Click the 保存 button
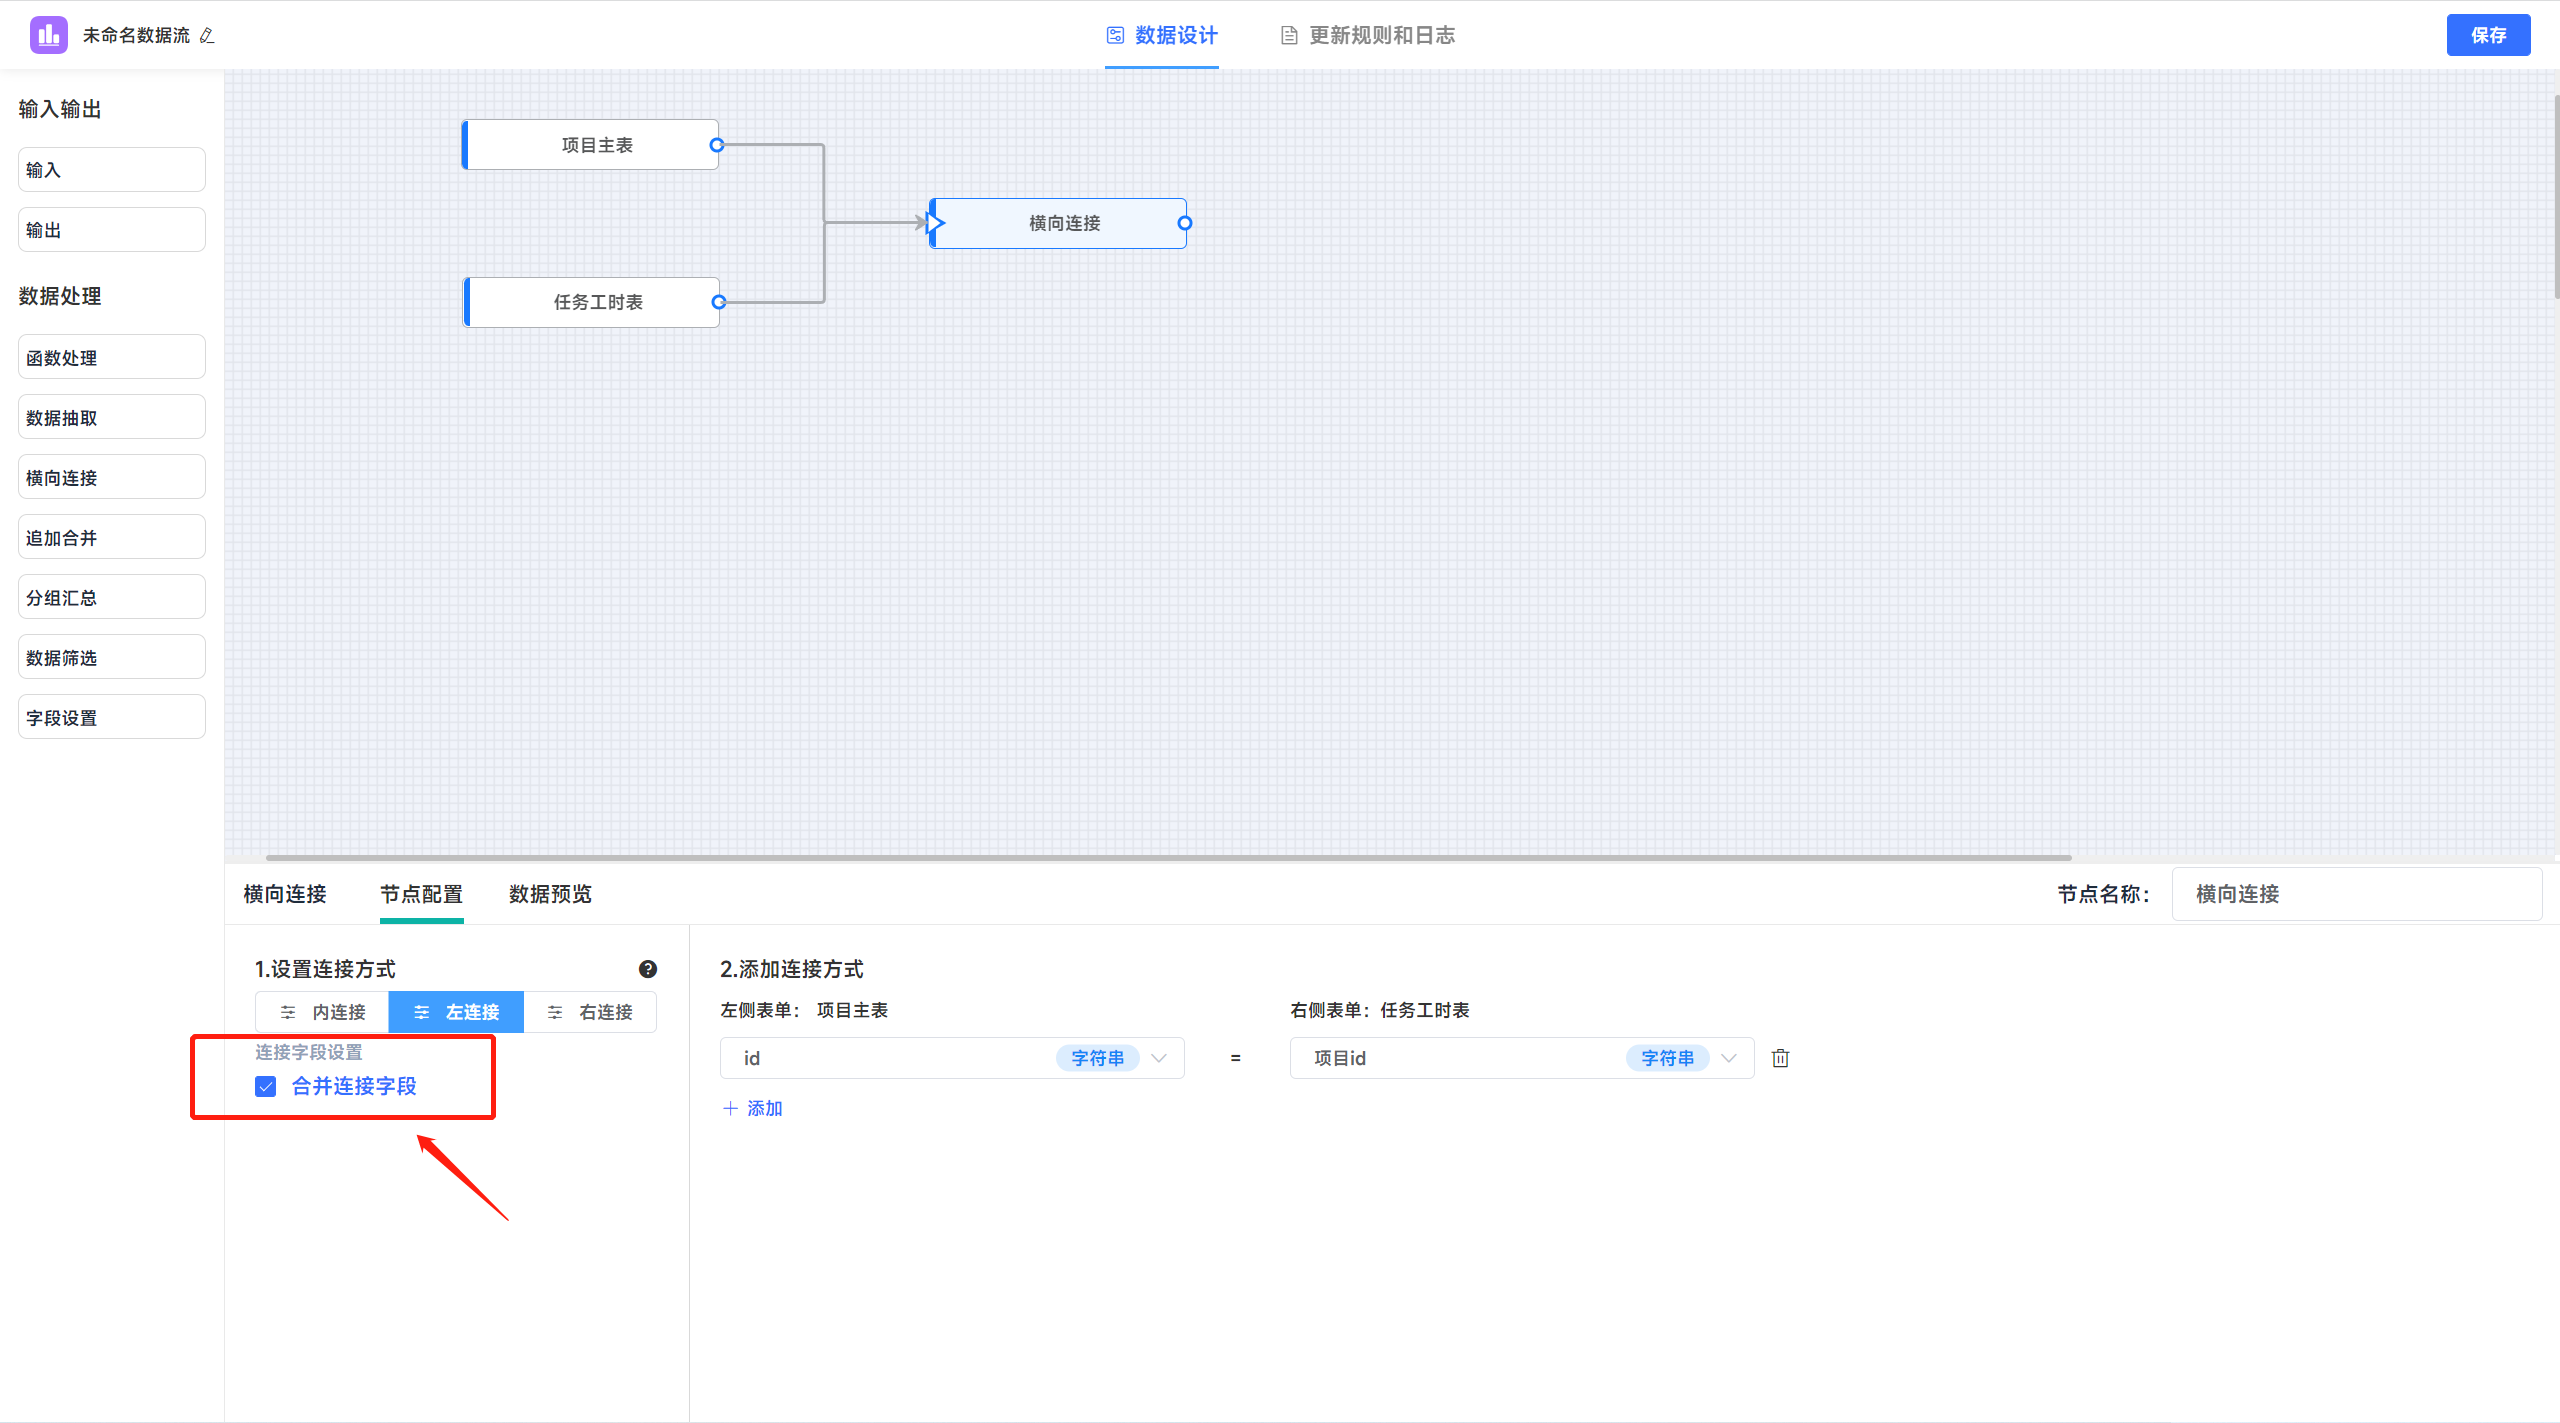This screenshot has width=2560, height=1423. (x=2488, y=35)
